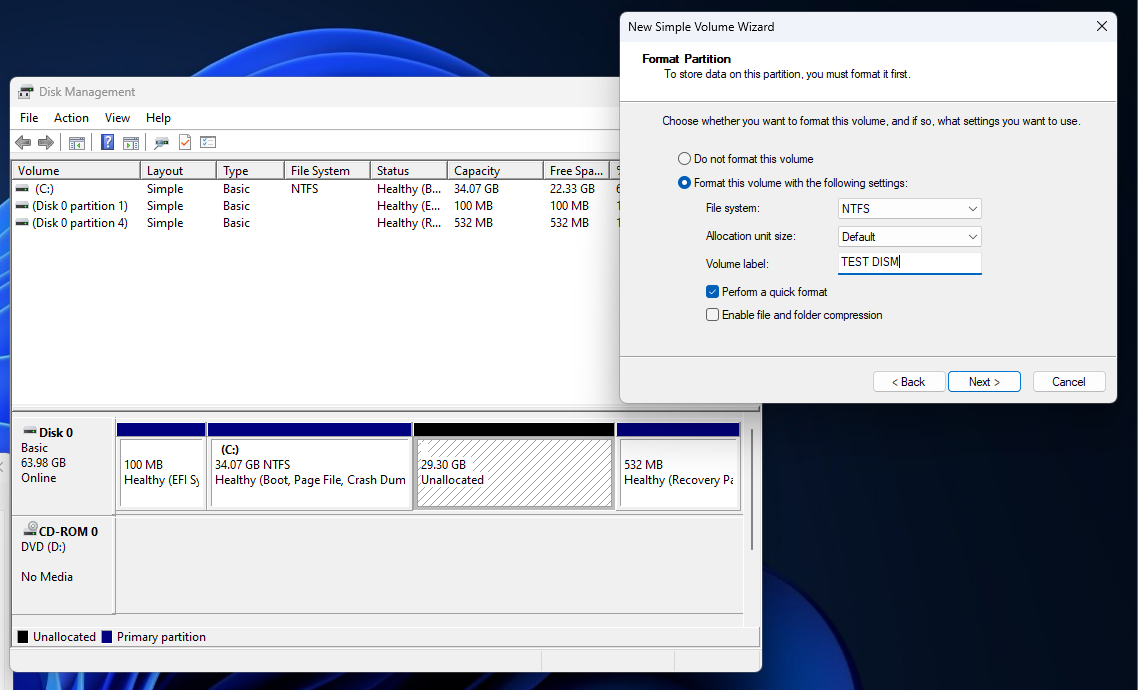The image size is (1138, 690).
Task: Sort by the Volume column header
Action: pyautogui.click(x=76, y=171)
